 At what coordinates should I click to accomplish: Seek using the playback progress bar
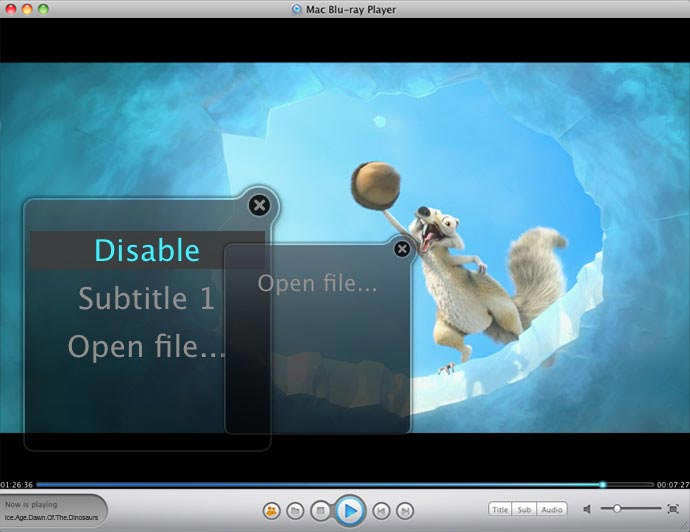click(345, 484)
